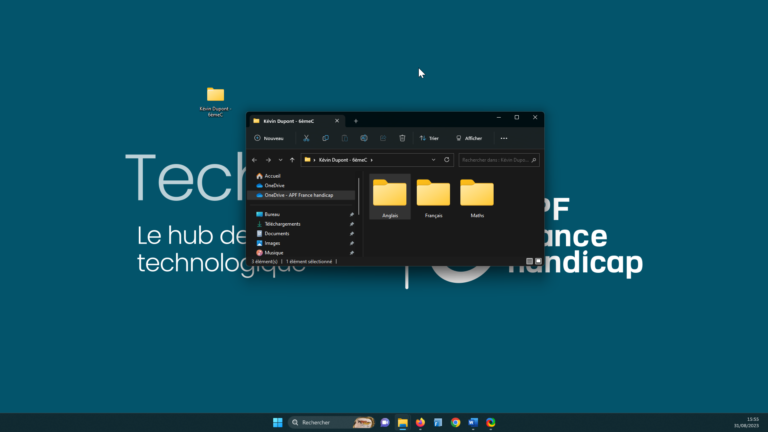The image size is (768, 432).
Task: Open the Trier sort menu
Action: coord(429,138)
